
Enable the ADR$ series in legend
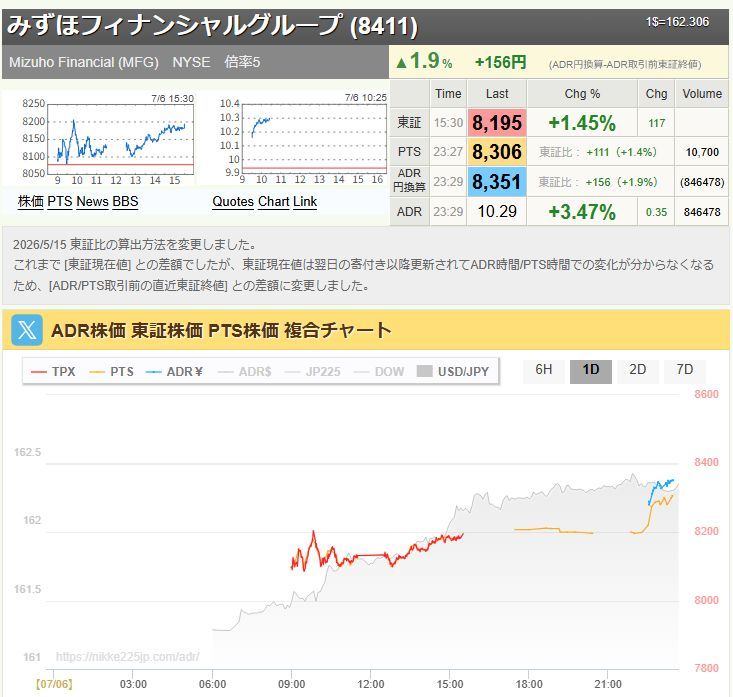(244, 372)
